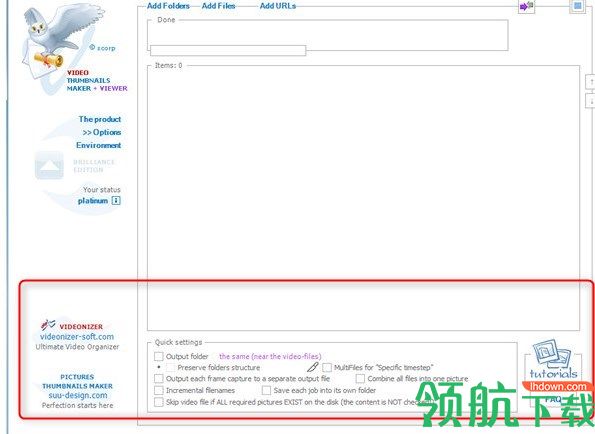Viewport: 595px width, 434px height.
Task: Toggle Incremental filenames checkbox
Action: coord(159,390)
